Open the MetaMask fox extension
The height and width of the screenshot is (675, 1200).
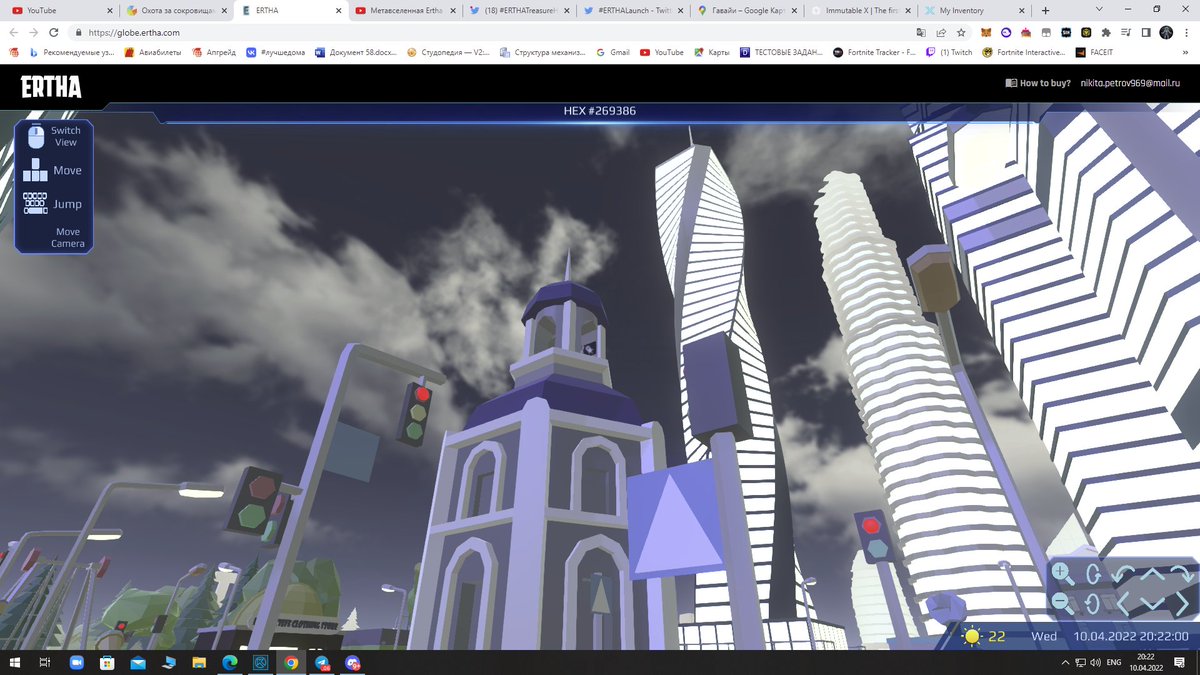pos(986,32)
